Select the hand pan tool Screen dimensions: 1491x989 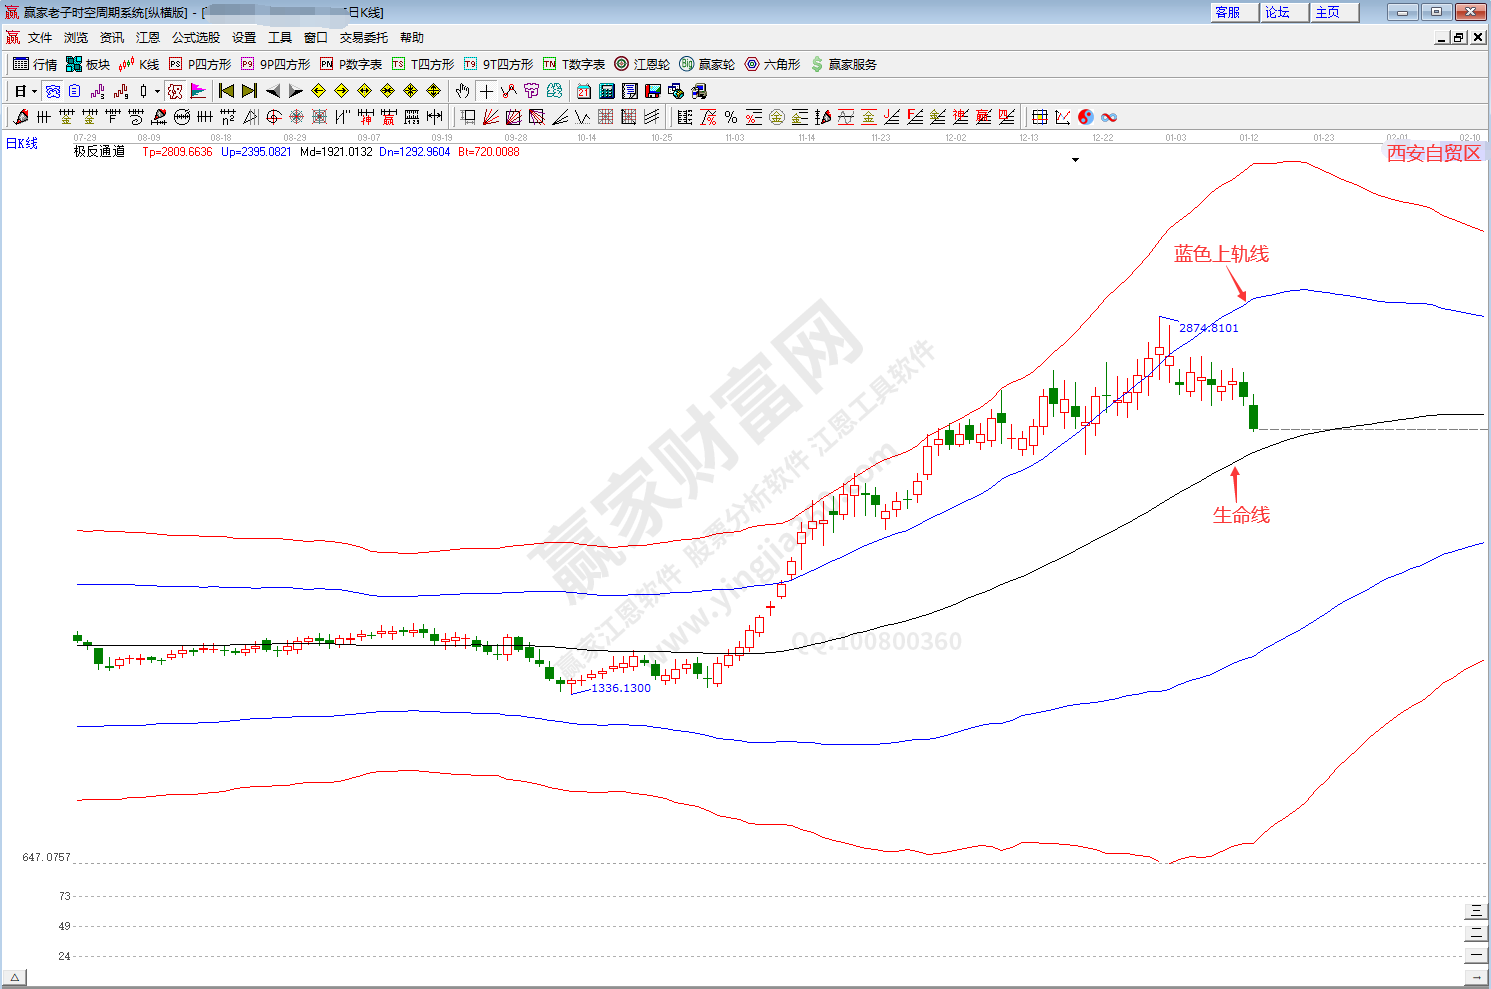coord(462,91)
